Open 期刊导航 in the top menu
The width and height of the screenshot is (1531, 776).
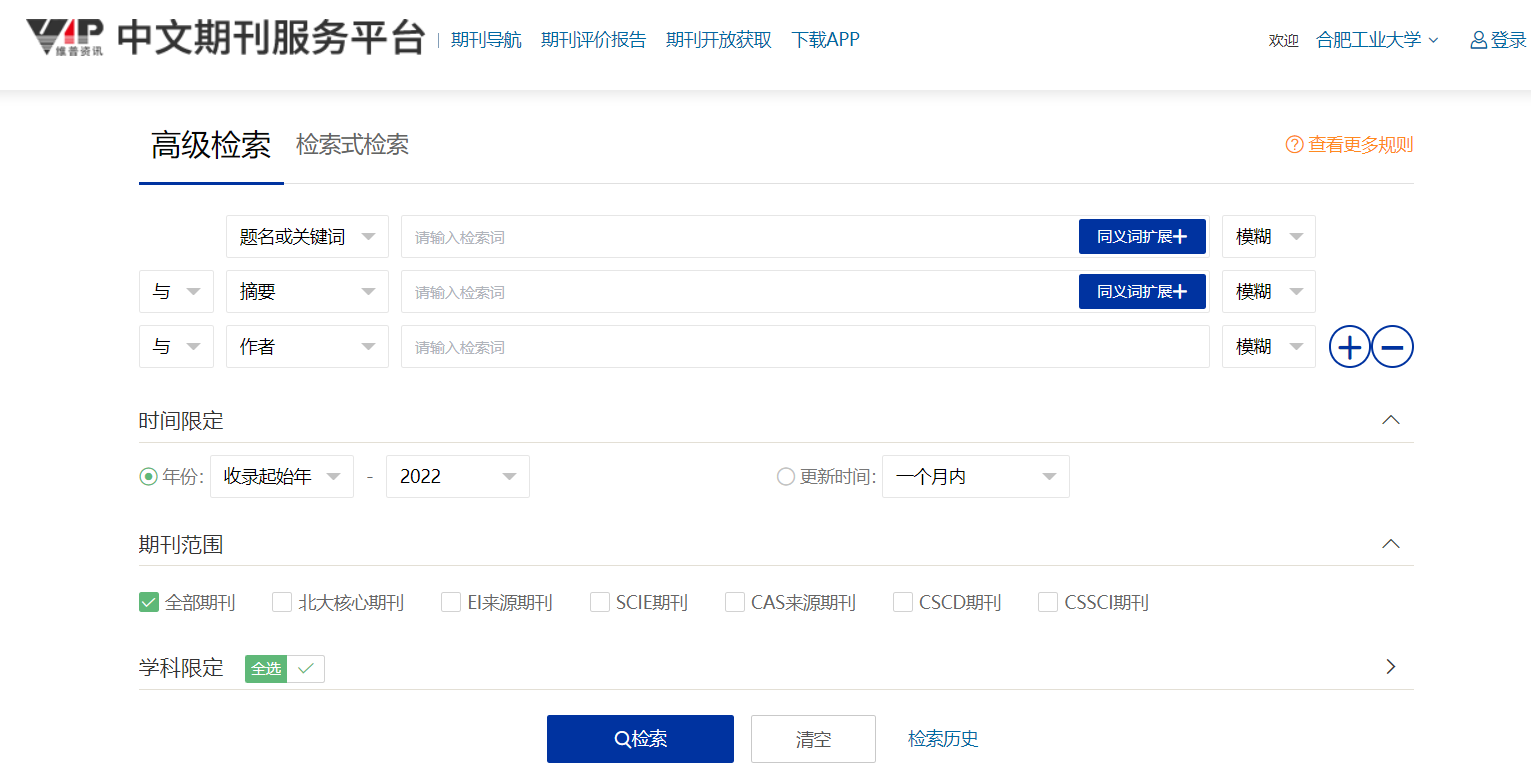click(486, 40)
